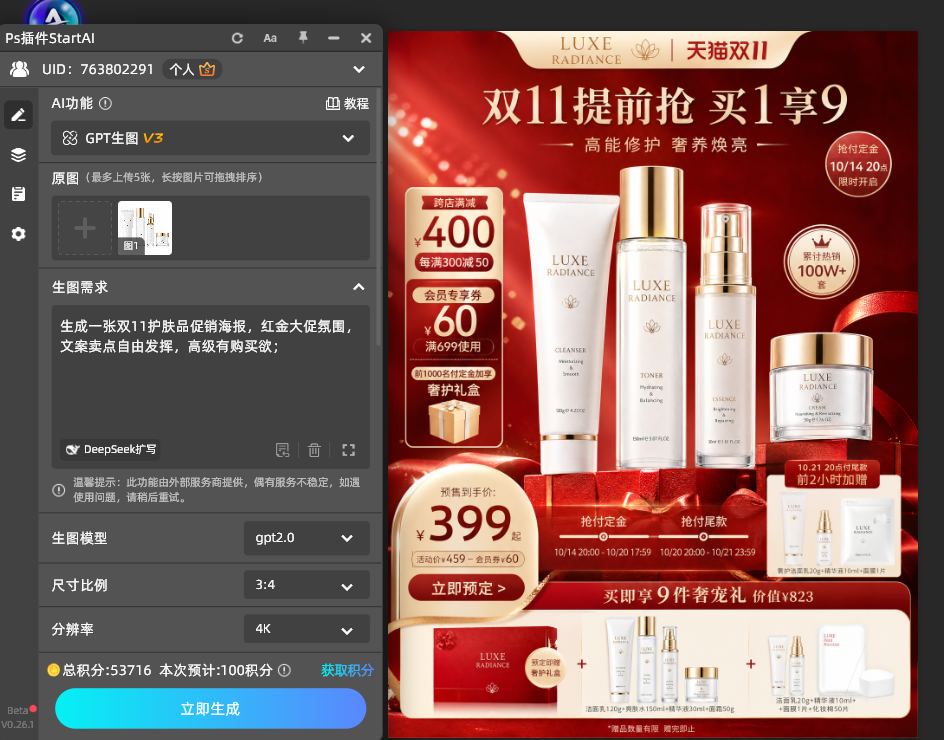
Task: Click the 天猫双11 logo on poster
Action: 727,51
